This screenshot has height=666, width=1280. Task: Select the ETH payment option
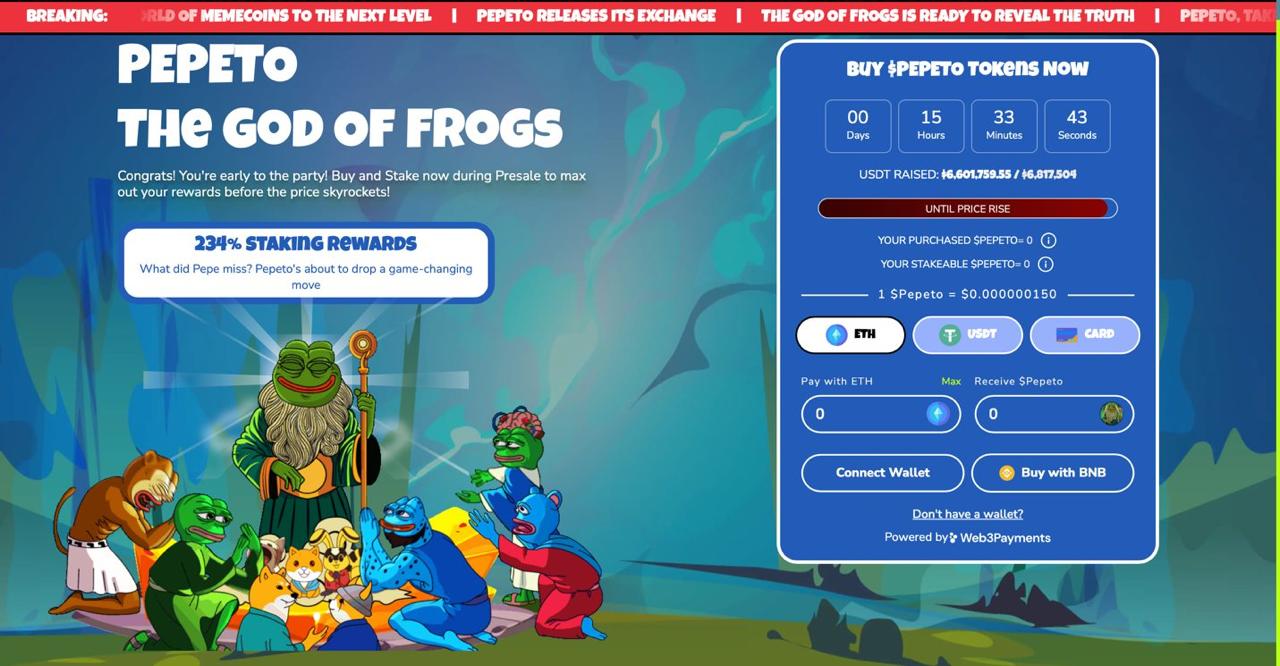click(x=851, y=335)
